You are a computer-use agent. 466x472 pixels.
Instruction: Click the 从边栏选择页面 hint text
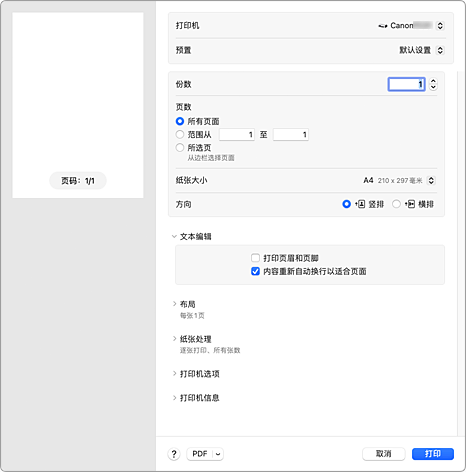(x=211, y=158)
